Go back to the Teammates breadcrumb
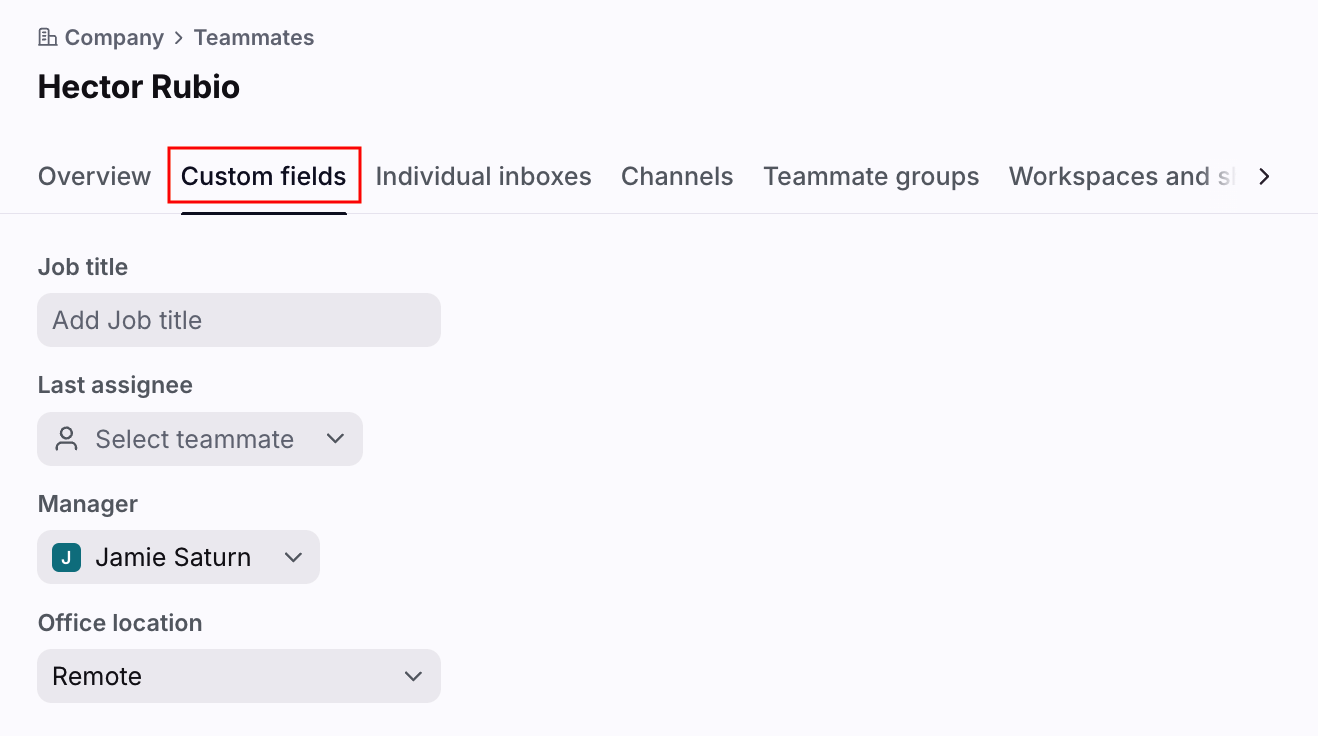The height and width of the screenshot is (736, 1318). [x=254, y=38]
